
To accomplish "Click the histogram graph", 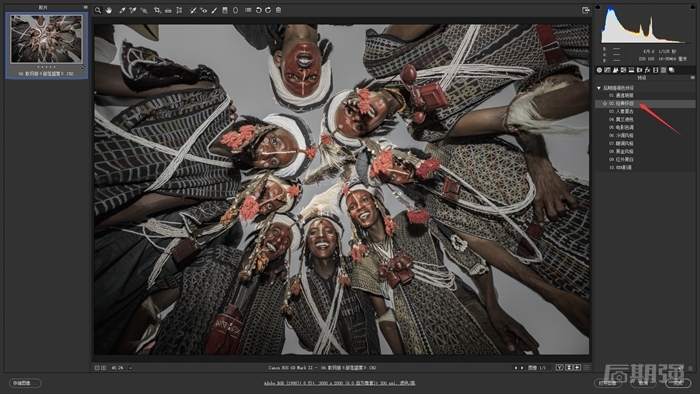I will (x=646, y=25).
